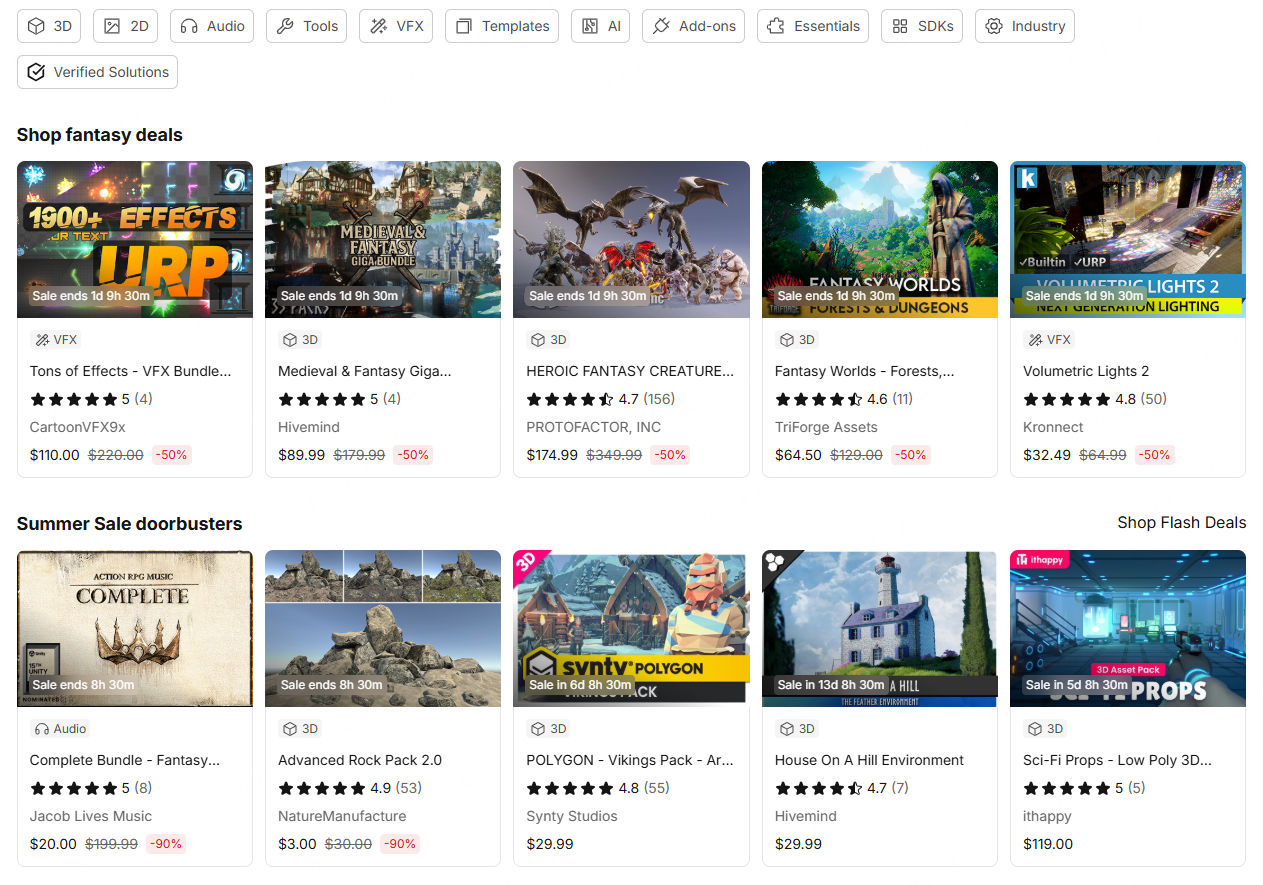Click publisher name ithappy
Viewport: 1263px width, 885px height.
click(1048, 816)
